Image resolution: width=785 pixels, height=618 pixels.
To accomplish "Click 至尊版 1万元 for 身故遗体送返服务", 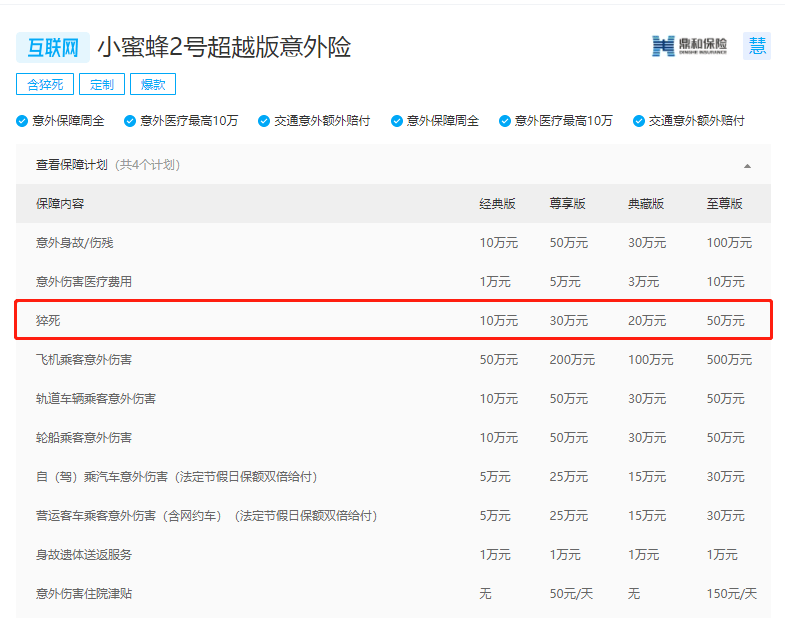I will (722, 555).
